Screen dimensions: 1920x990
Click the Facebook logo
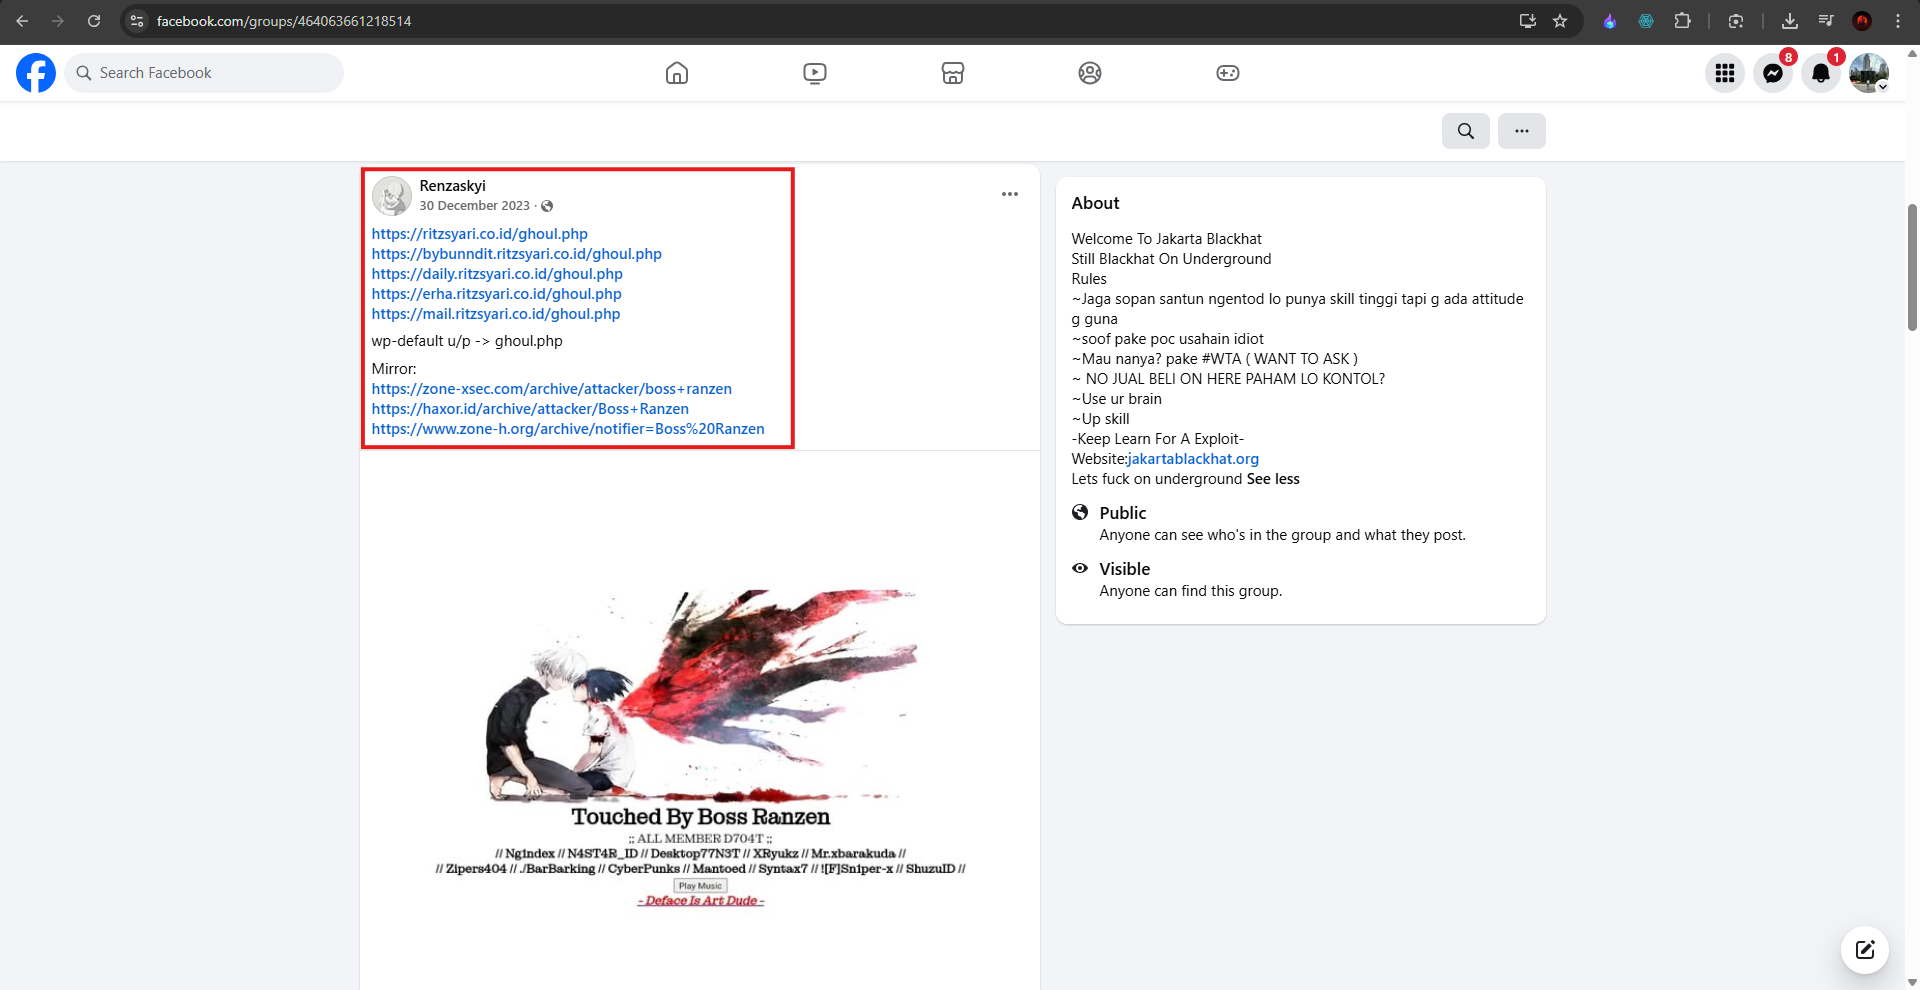pyautogui.click(x=36, y=73)
